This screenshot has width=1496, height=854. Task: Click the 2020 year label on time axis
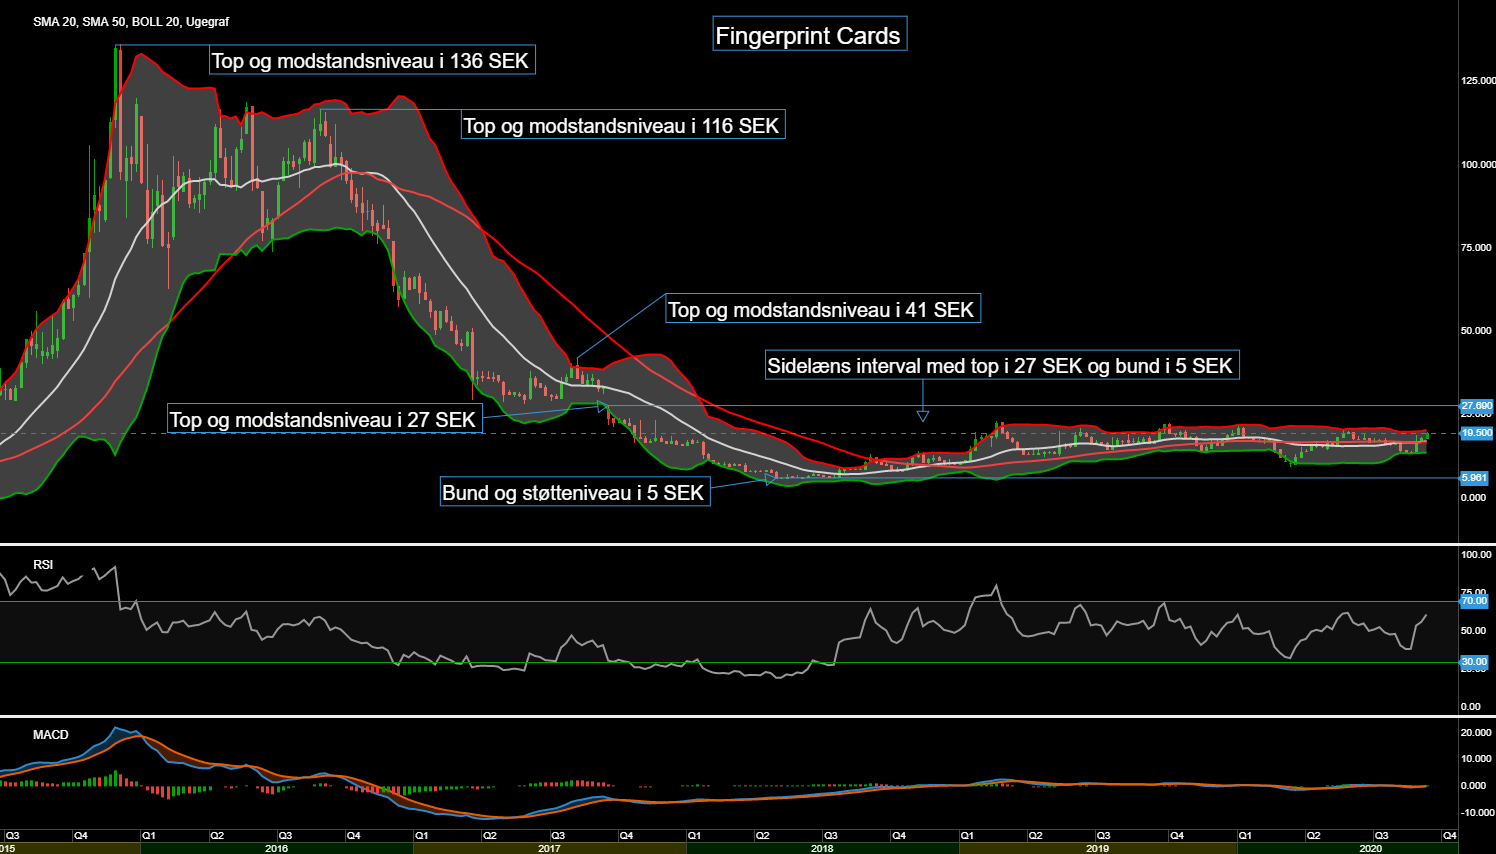tap(1370, 848)
